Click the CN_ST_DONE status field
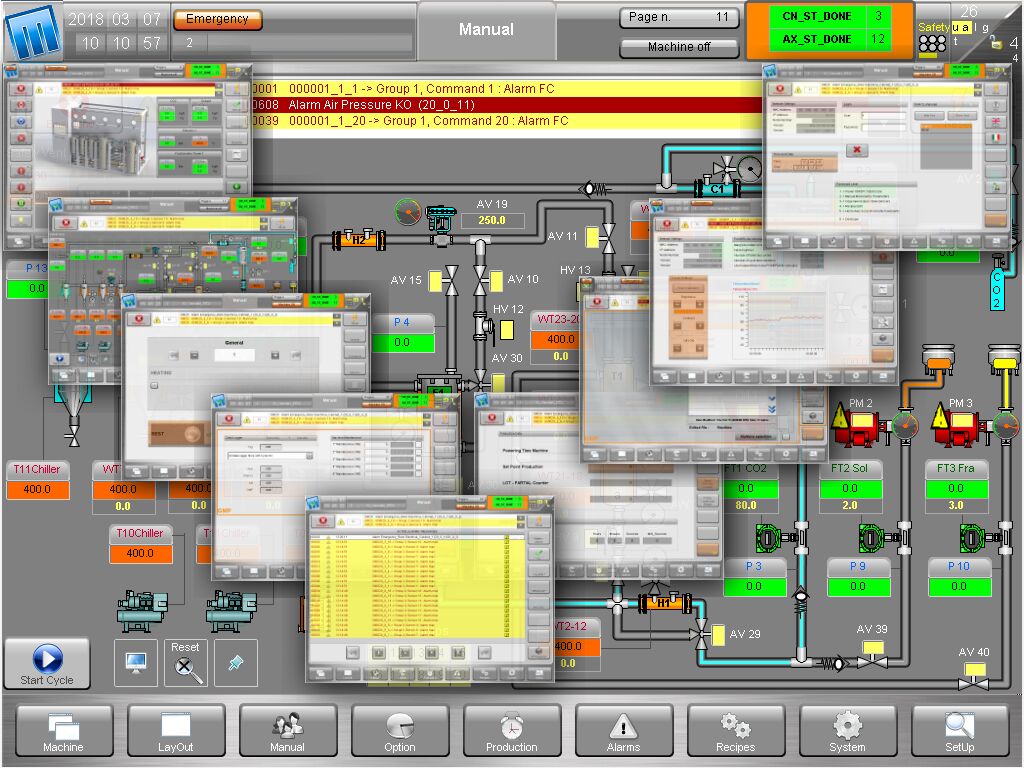 point(828,16)
